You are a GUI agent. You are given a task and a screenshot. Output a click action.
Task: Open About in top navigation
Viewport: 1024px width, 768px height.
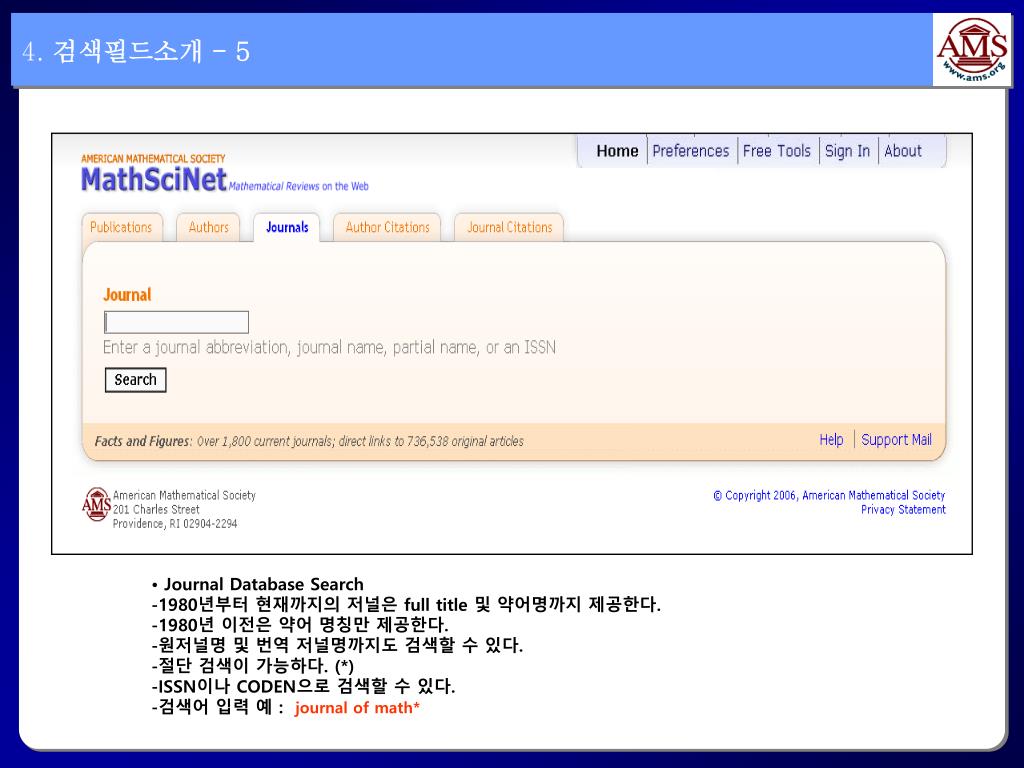tap(903, 151)
